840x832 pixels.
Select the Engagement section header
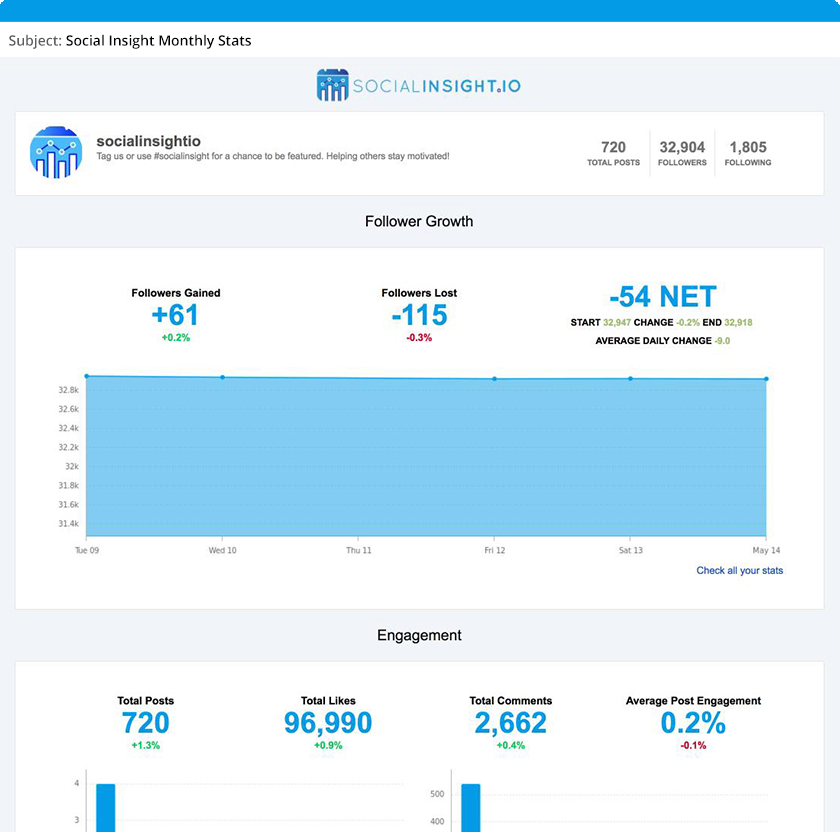419,635
